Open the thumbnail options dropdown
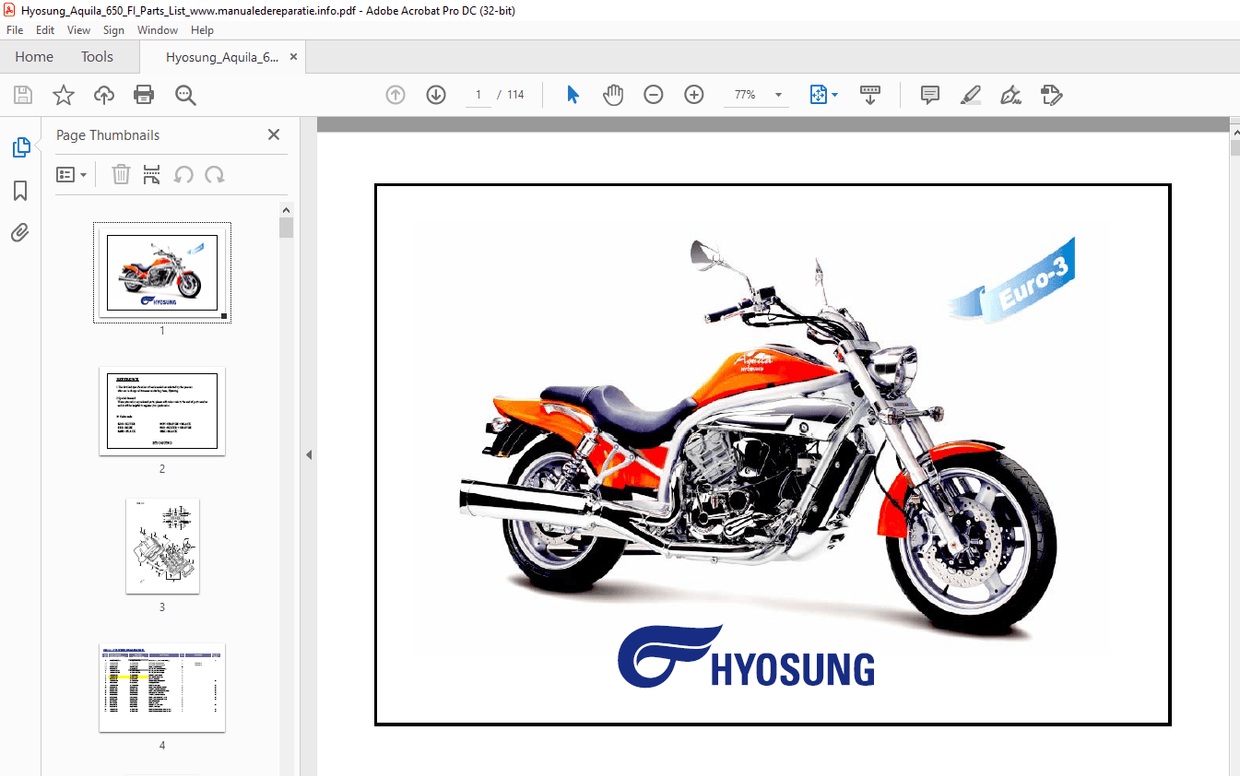 (70, 174)
